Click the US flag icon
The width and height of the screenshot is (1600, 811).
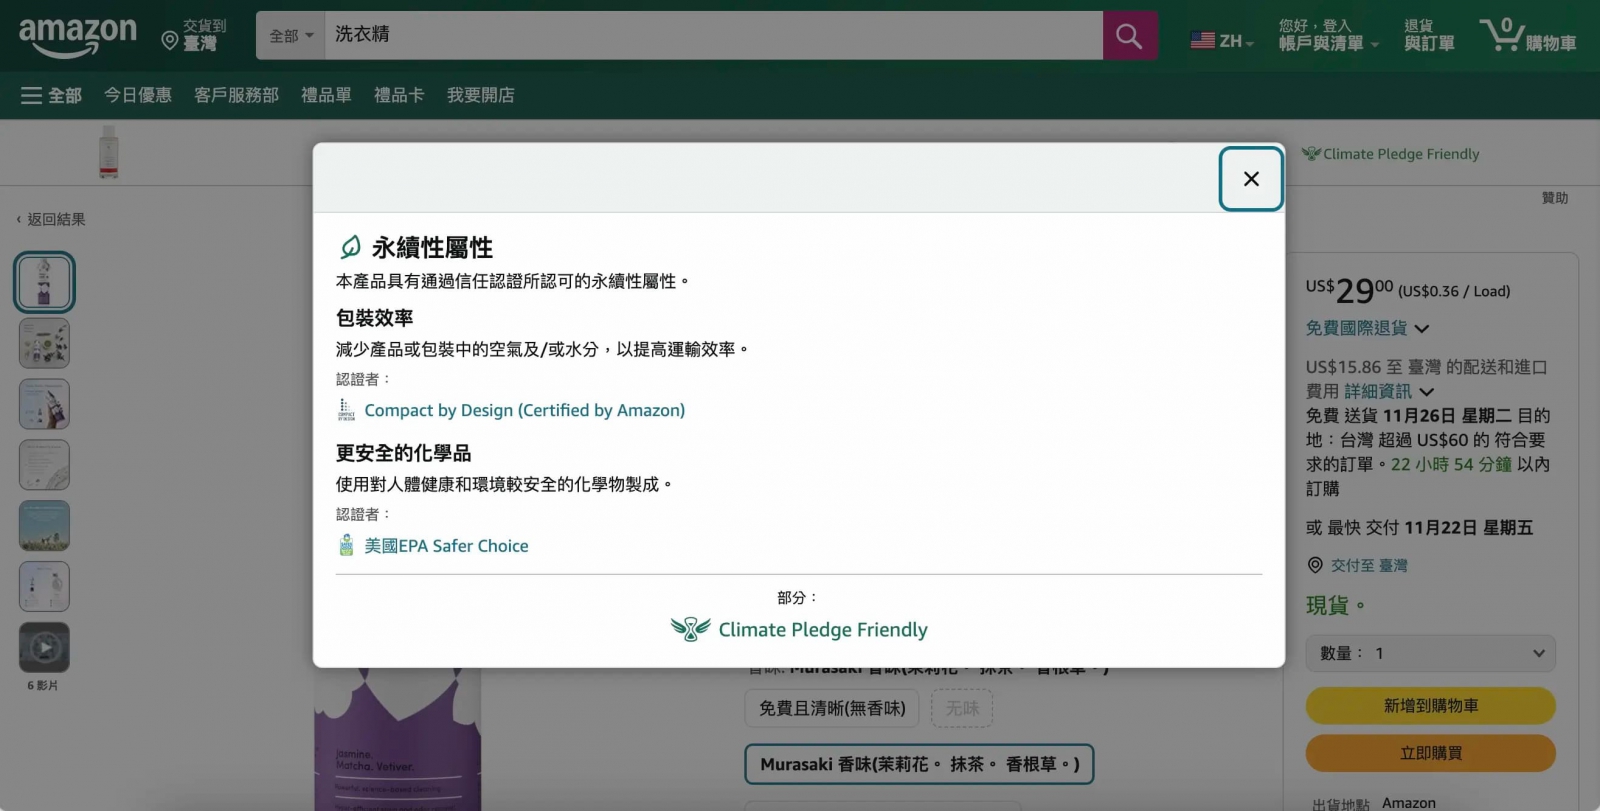click(x=1202, y=41)
